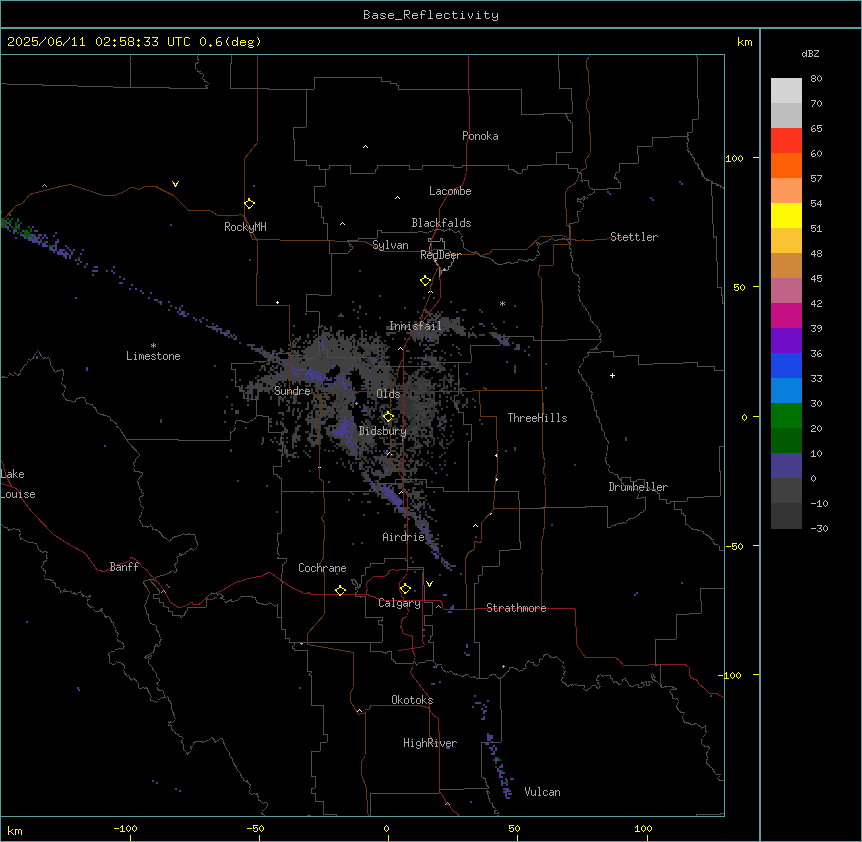Viewport: 862px width, 842px height.
Task: Click the Vulcan label
Action: pyautogui.click(x=543, y=792)
